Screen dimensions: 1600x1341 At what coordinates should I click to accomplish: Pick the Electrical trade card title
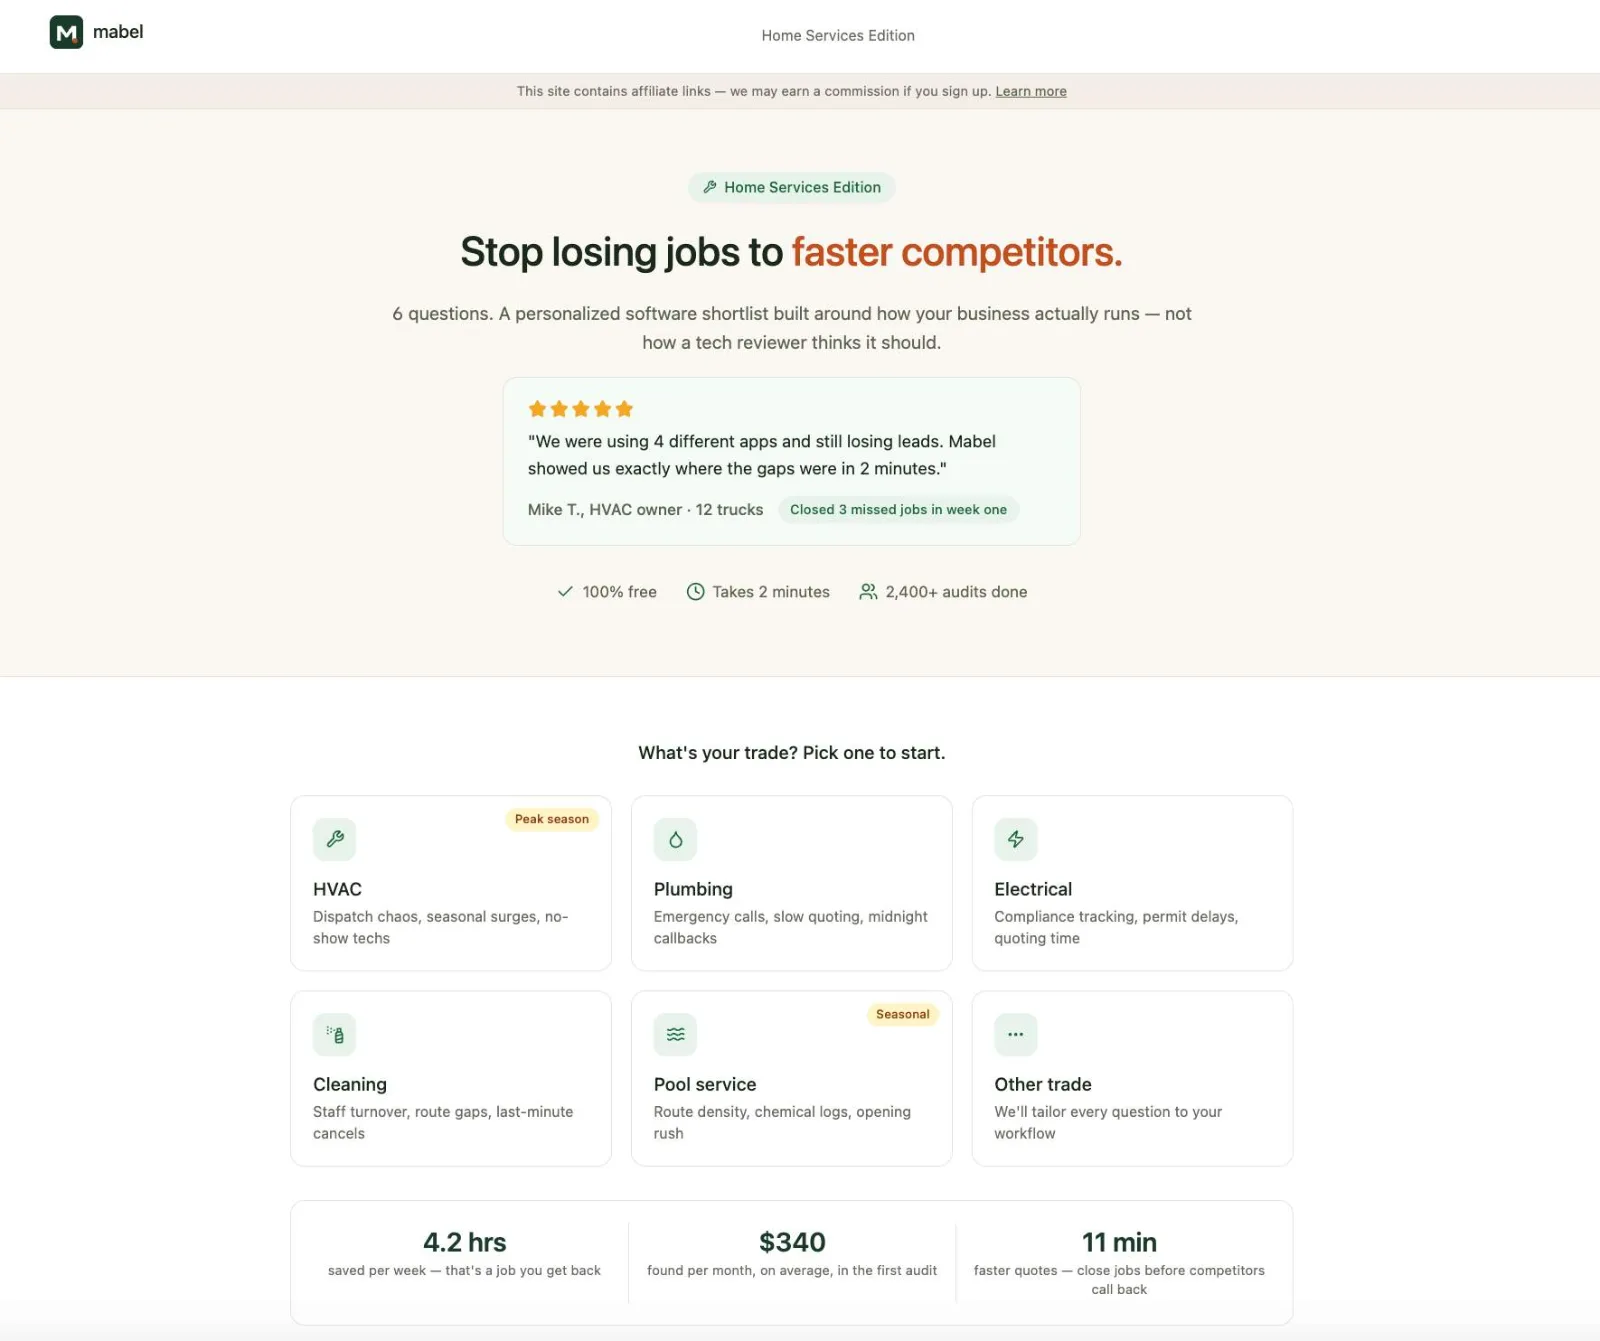(x=1033, y=889)
